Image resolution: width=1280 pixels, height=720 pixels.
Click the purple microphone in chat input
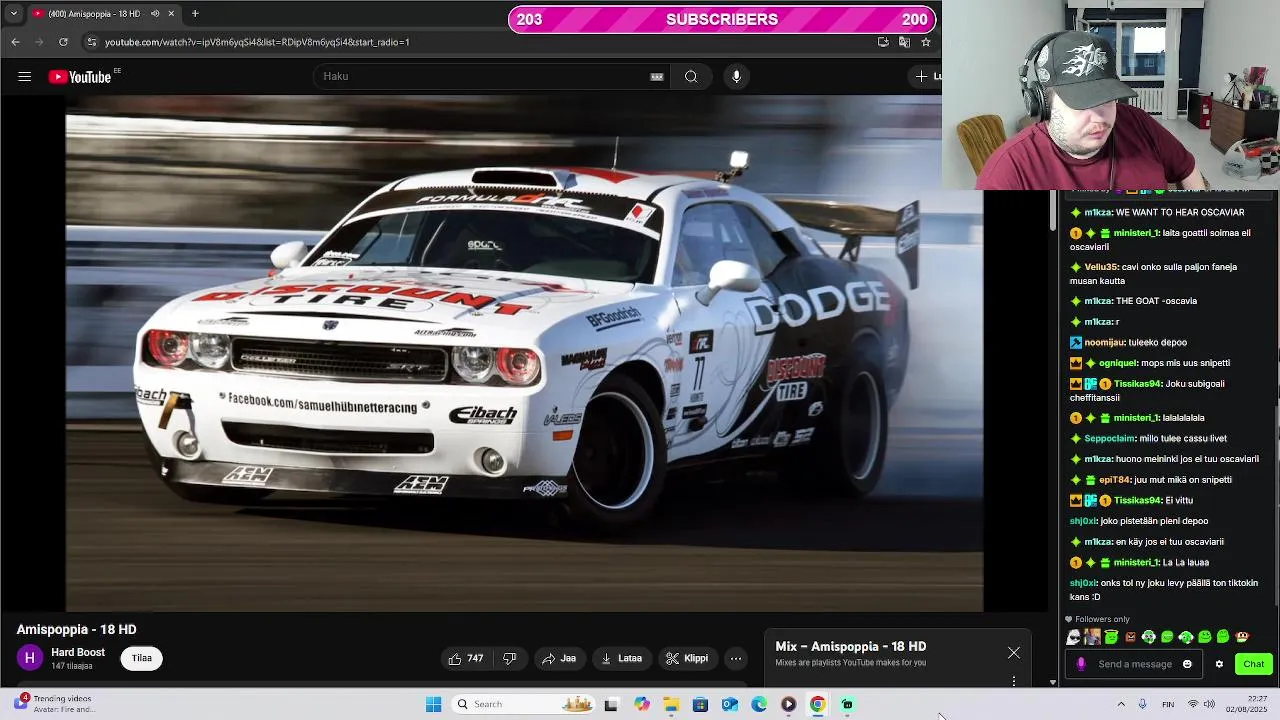pos(1080,664)
